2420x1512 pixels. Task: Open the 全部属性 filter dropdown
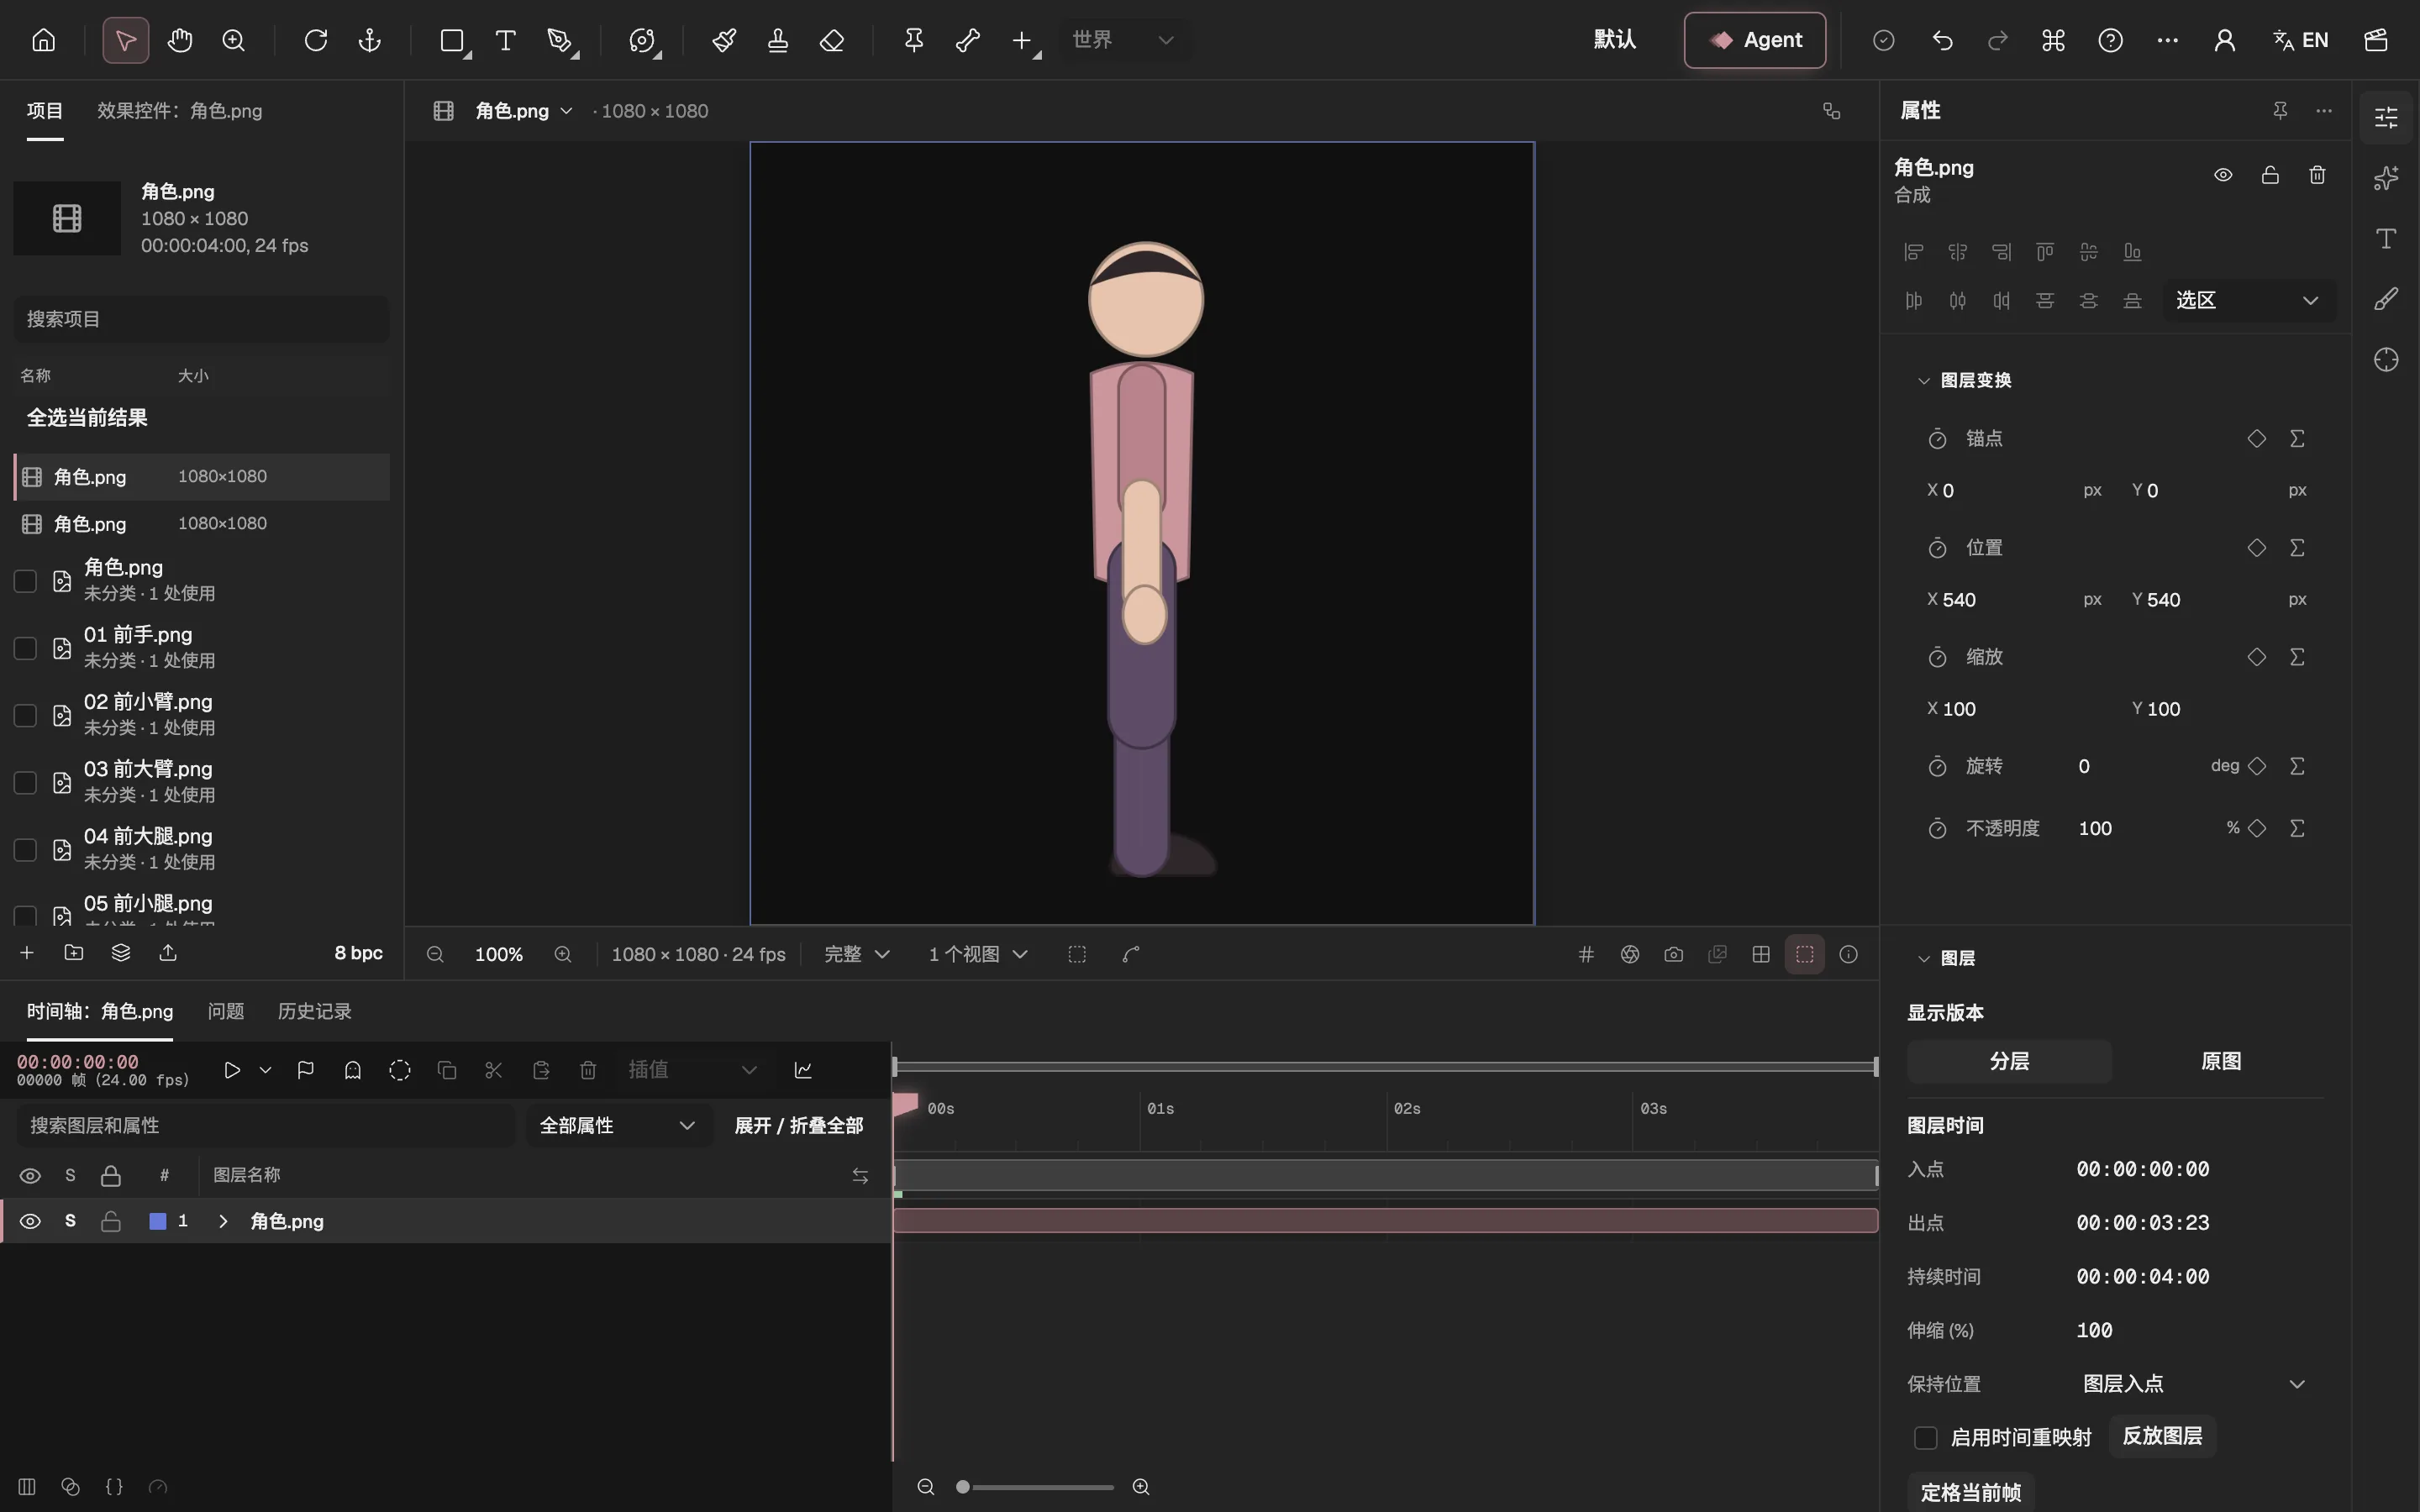click(618, 1125)
